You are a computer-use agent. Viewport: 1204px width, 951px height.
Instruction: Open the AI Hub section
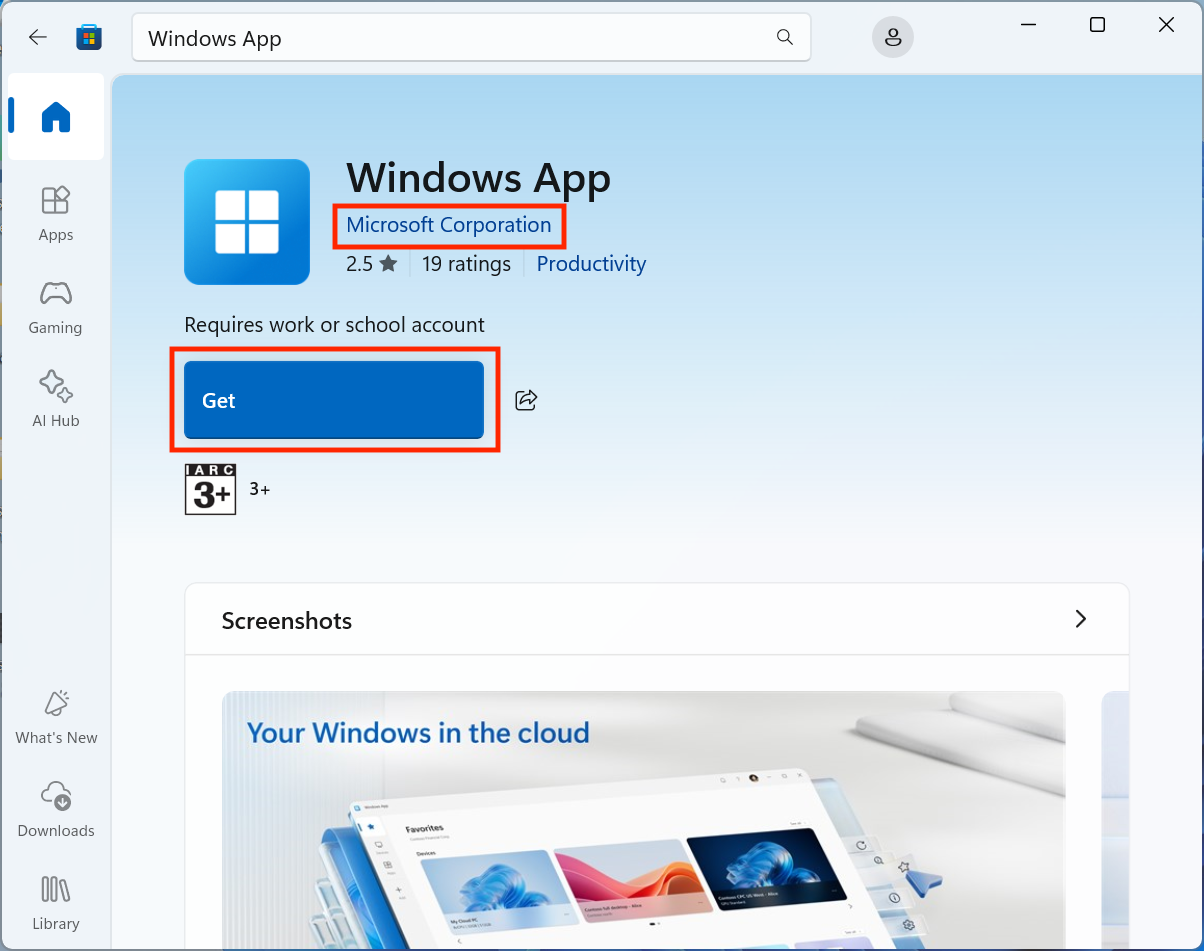pyautogui.click(x=55, y=399)
